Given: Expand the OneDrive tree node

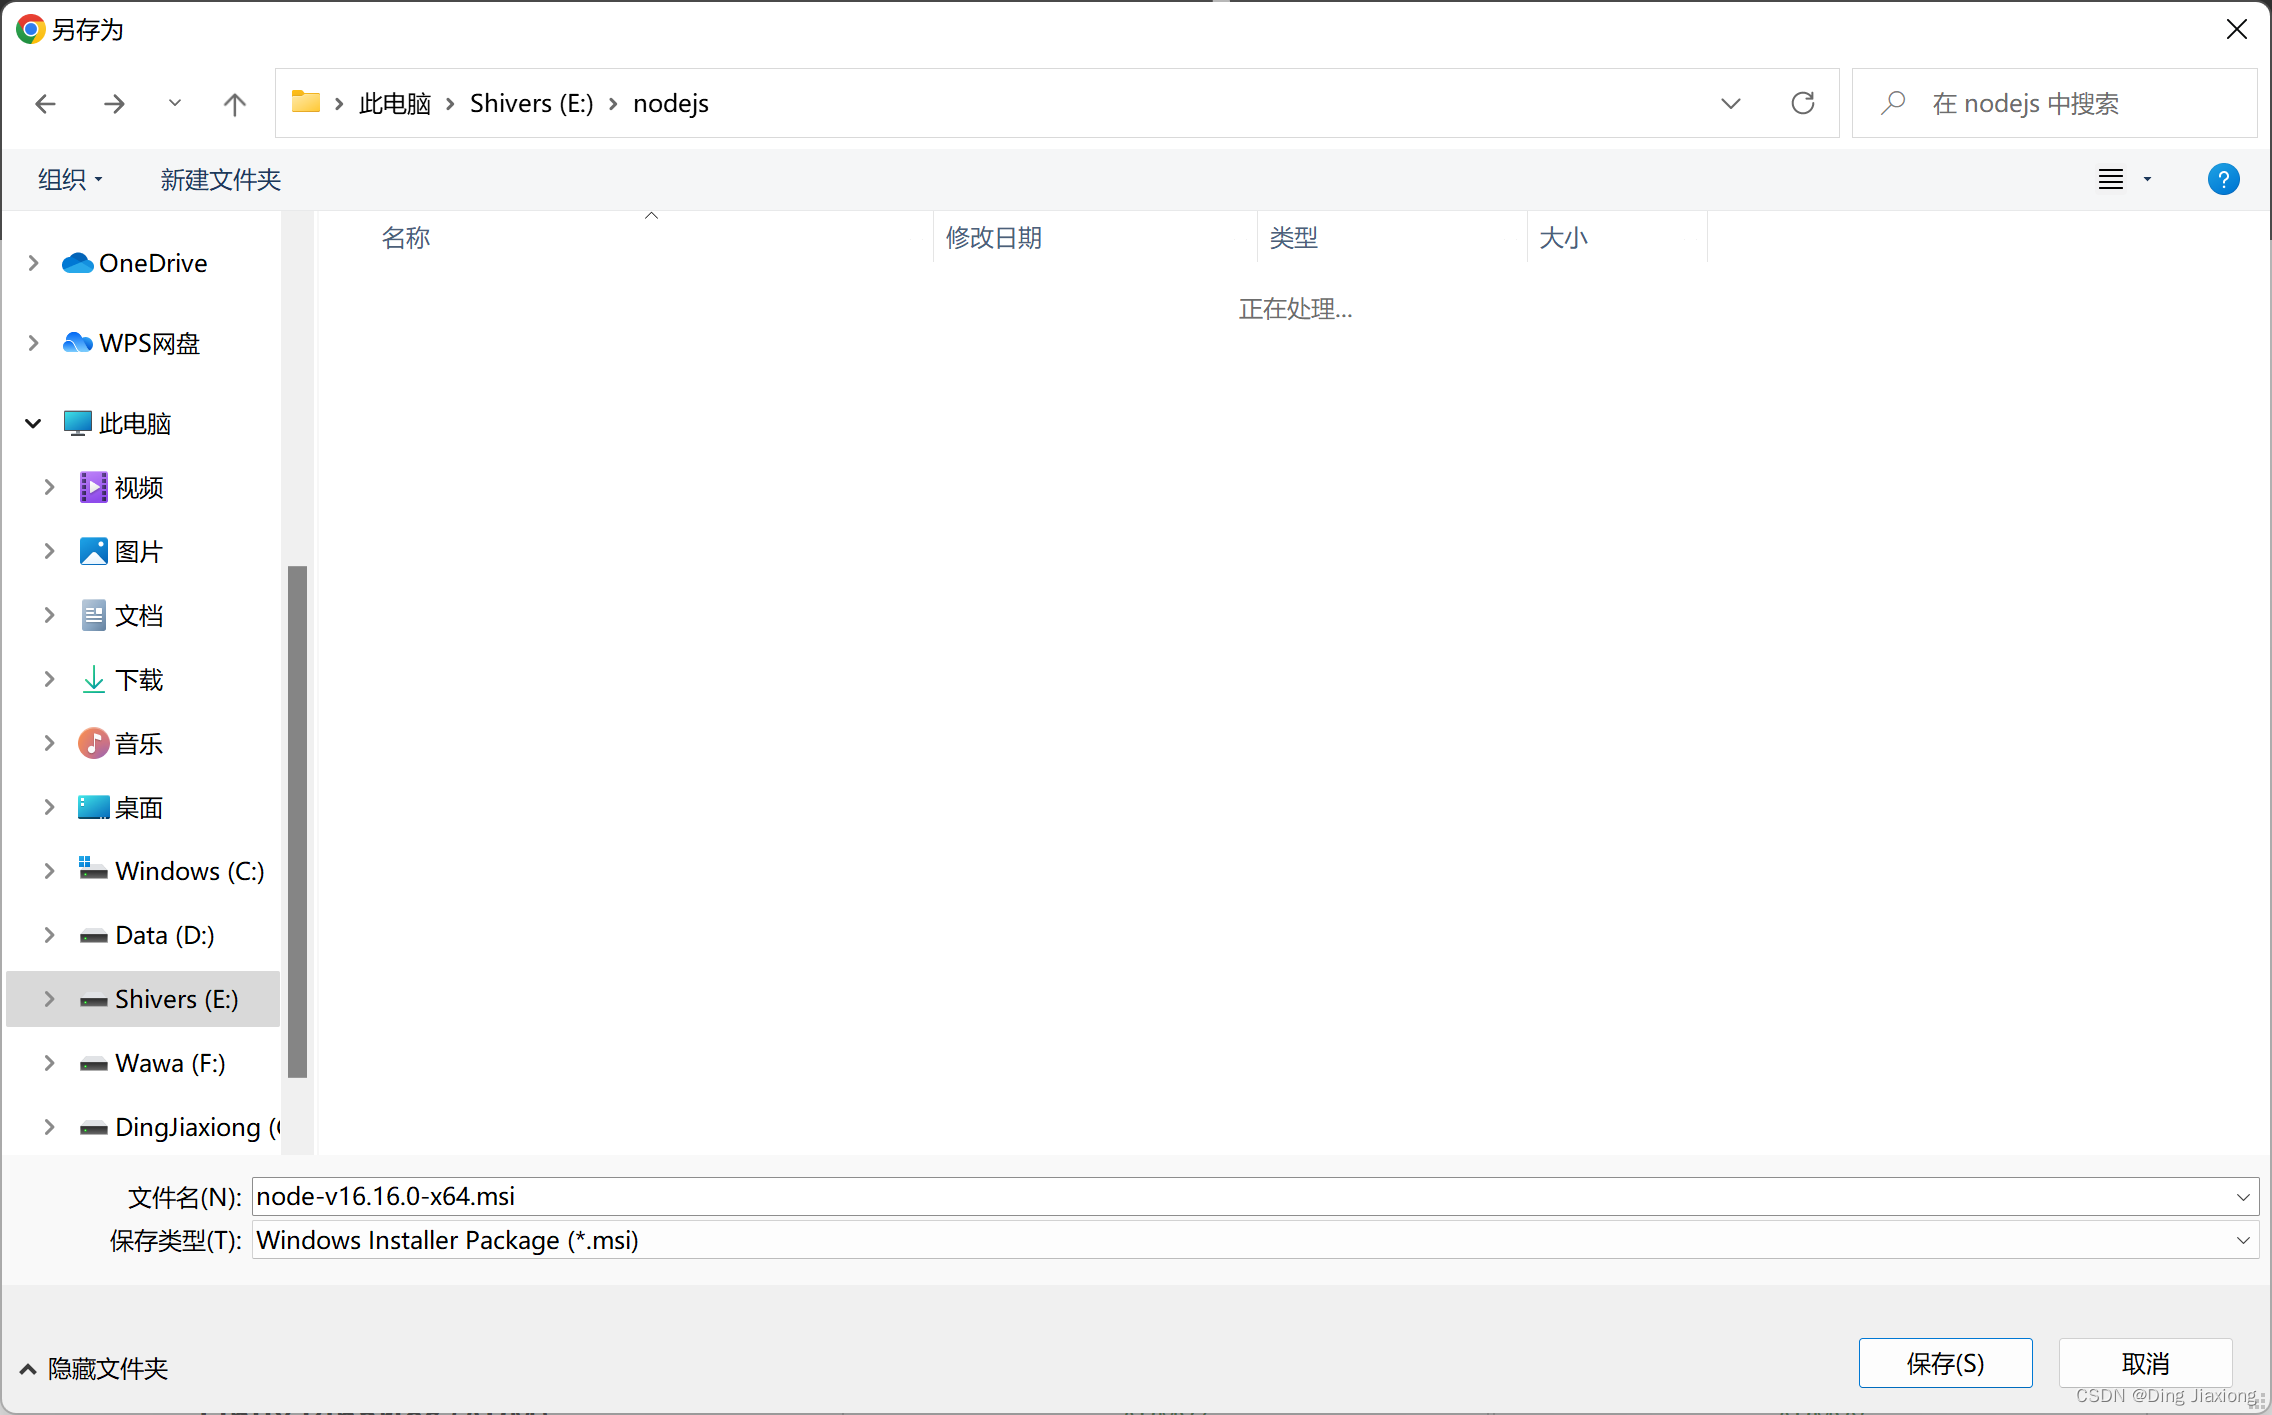Looking at the screenshot, I should pyautogui.click(x=33, y=263).
